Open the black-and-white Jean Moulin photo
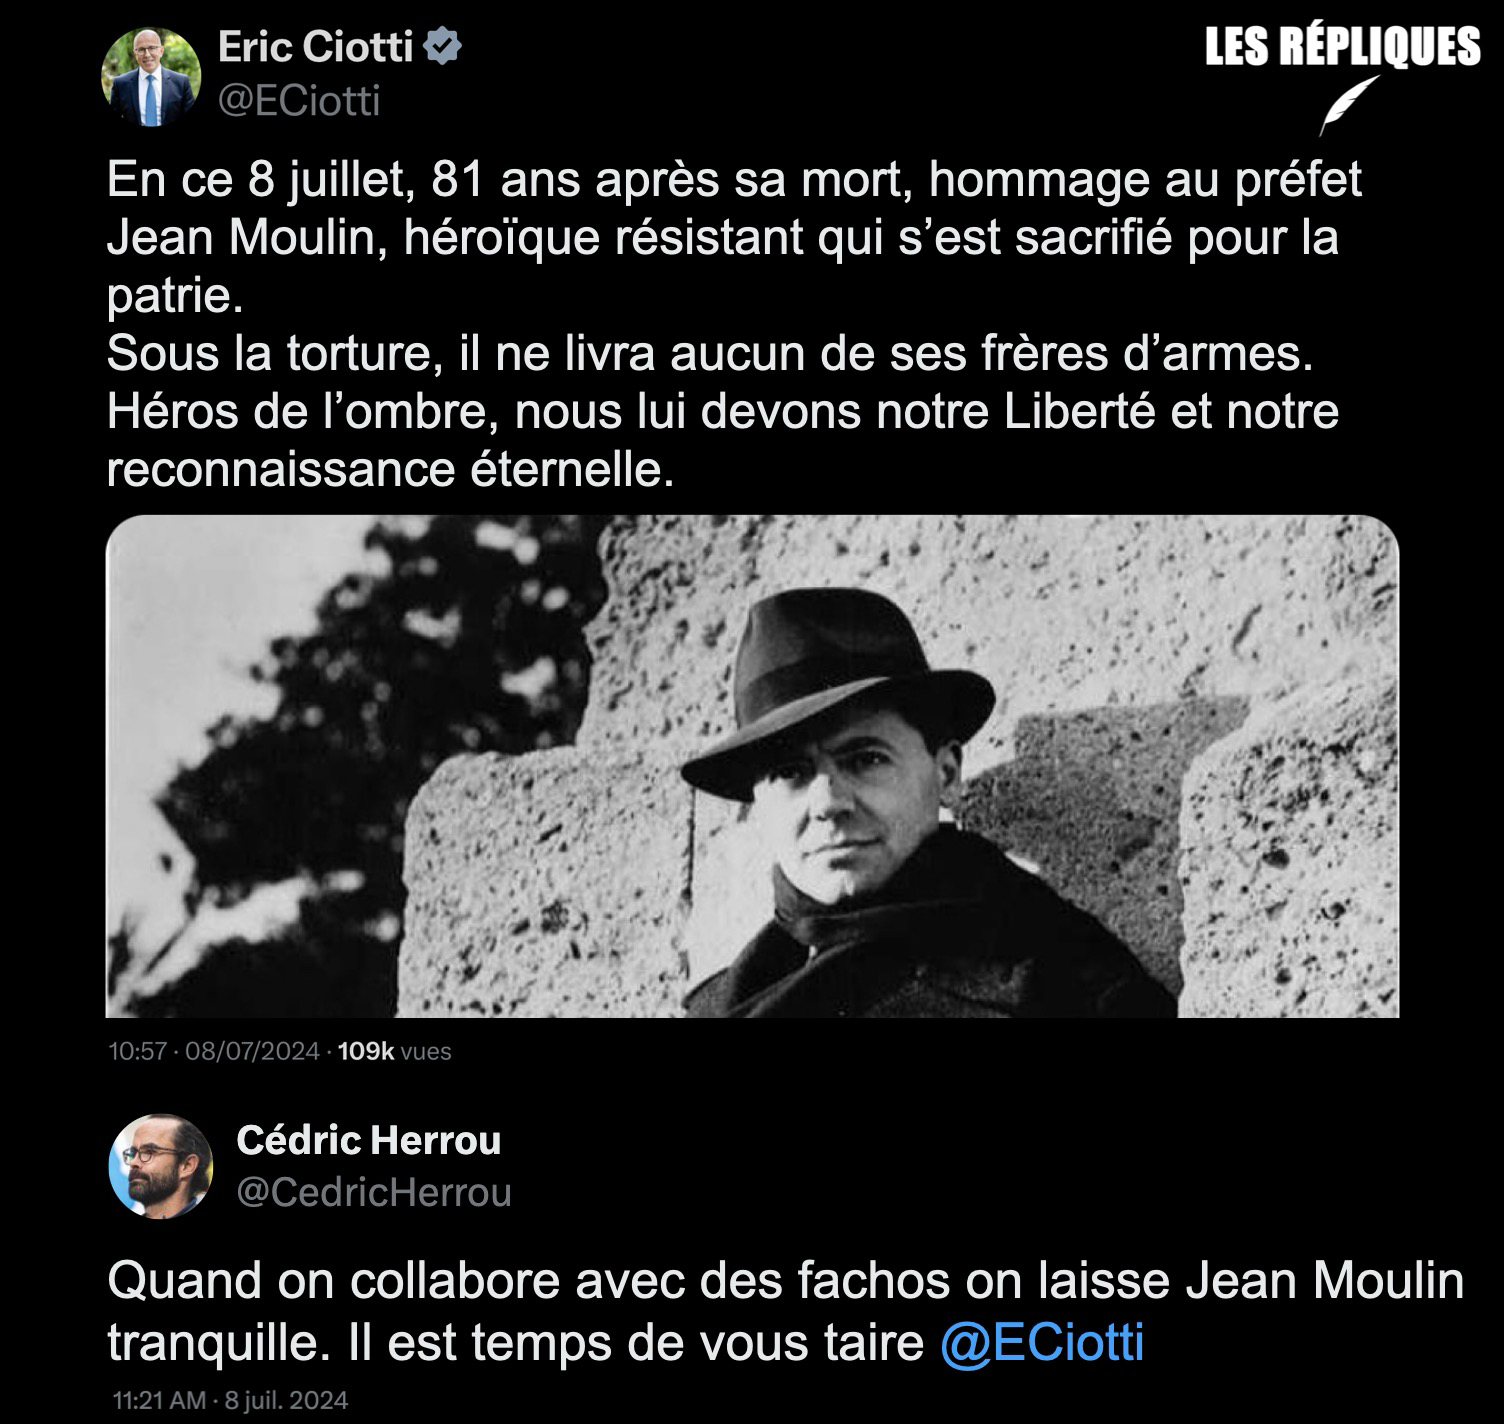 click(752, 766)
